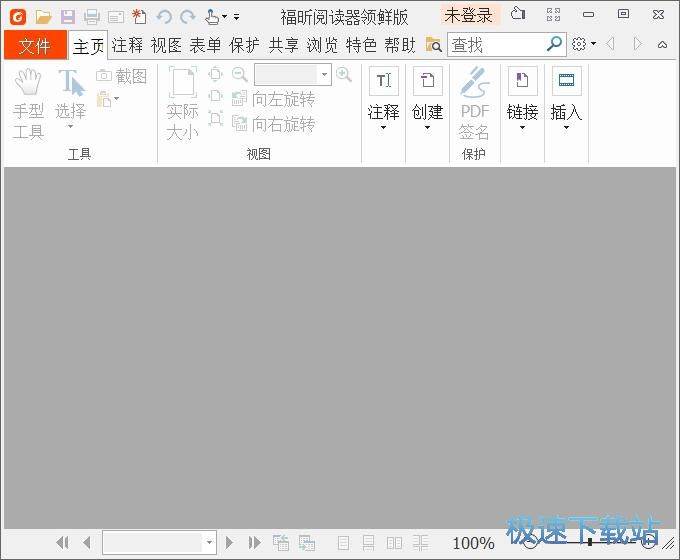Click the magnifier search button

pyautogui.click(x=555, y=44)
